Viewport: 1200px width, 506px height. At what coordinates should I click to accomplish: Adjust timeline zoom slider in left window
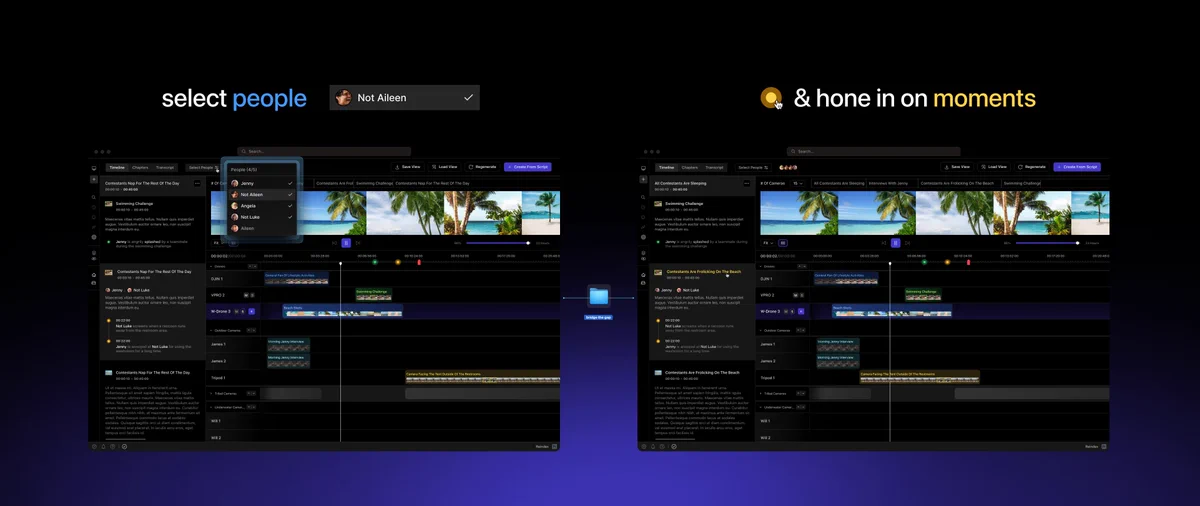(498, 243)
